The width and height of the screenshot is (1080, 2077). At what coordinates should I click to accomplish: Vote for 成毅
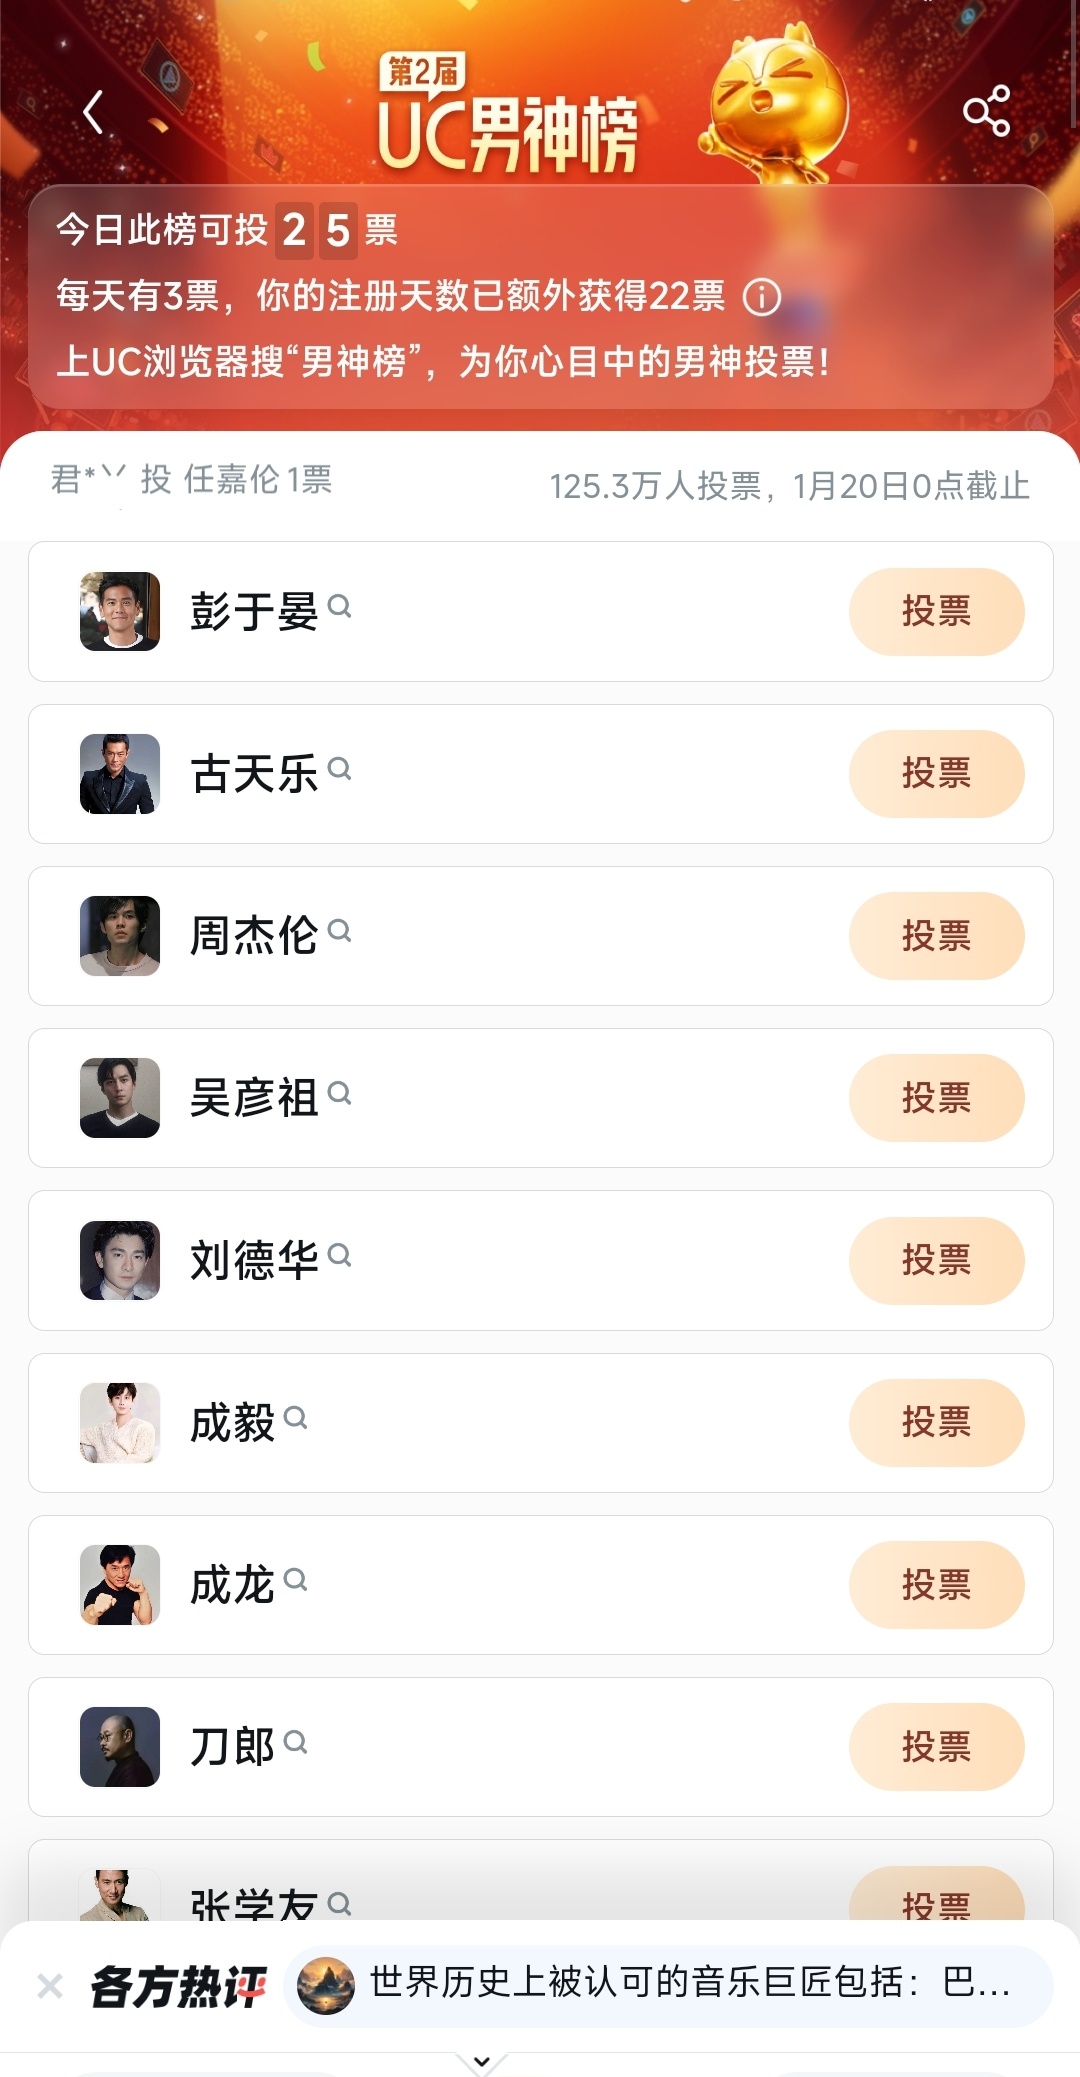(x=937, y=1422)
